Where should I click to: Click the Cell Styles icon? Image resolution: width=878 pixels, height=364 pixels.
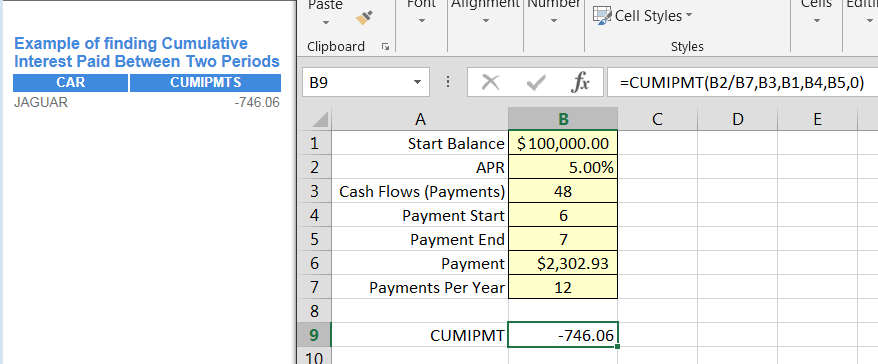602,16
